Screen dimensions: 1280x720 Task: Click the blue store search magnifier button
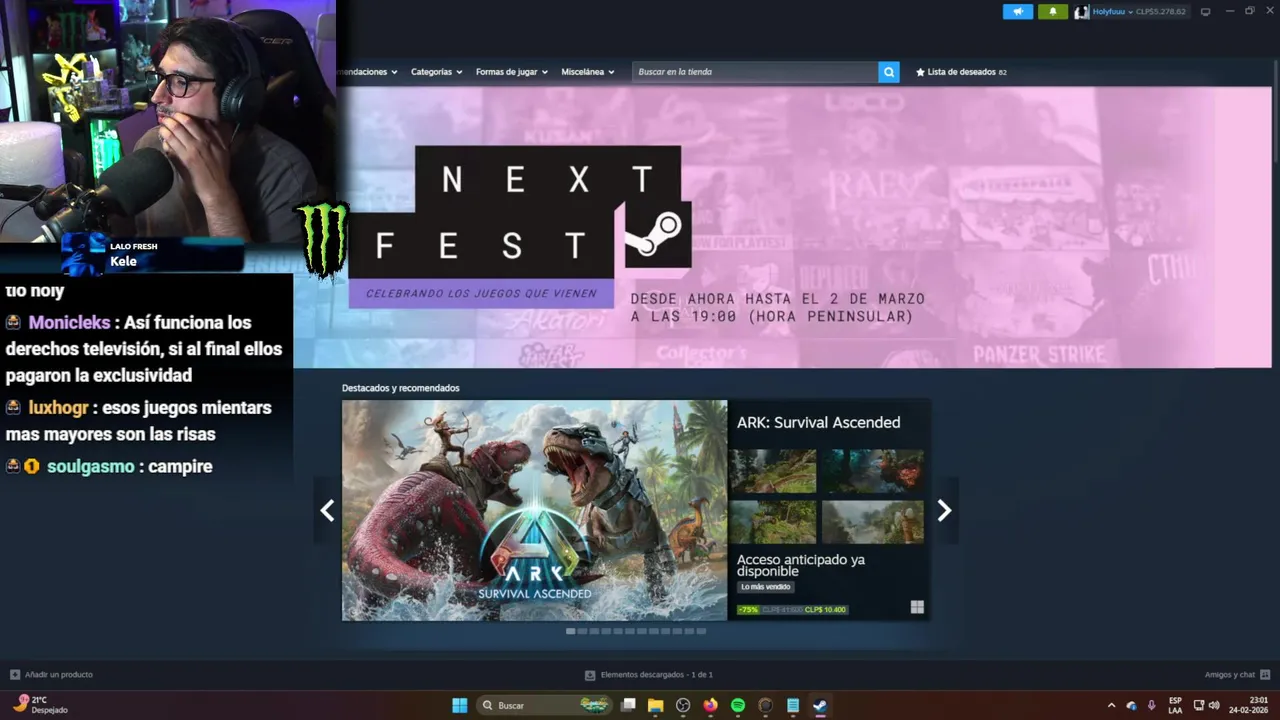(x=888, y=72)
